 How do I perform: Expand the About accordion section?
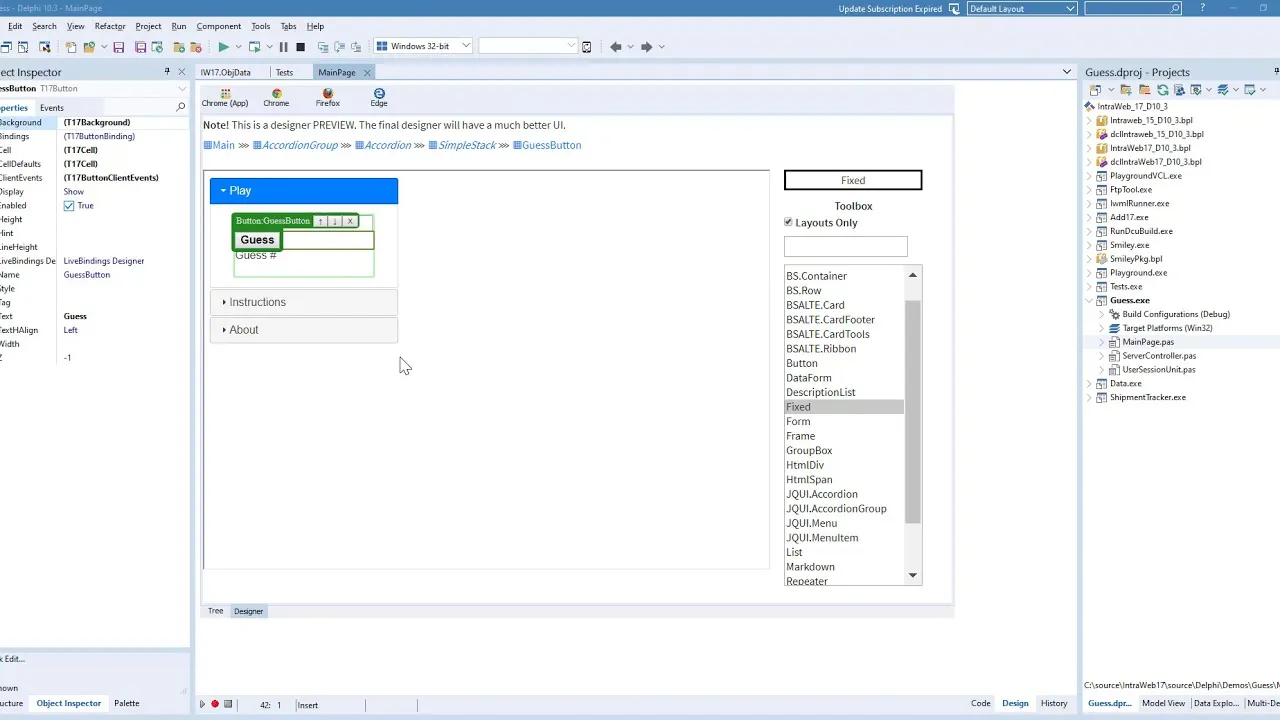pos(304,330)
